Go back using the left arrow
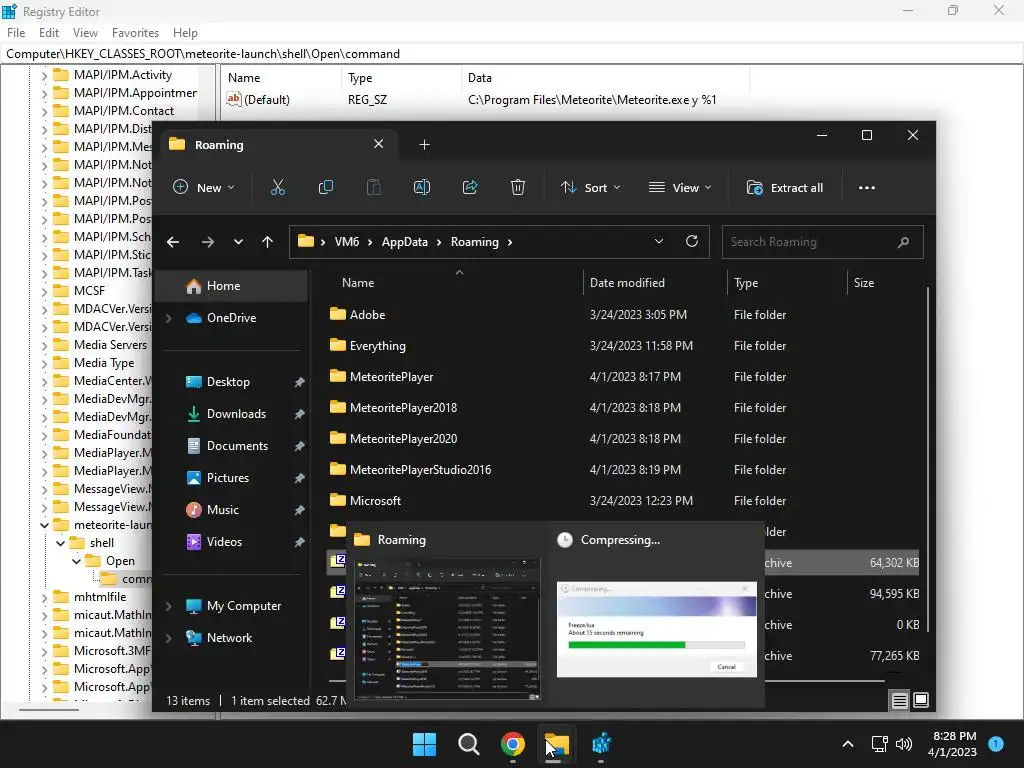 click(173, 242)
